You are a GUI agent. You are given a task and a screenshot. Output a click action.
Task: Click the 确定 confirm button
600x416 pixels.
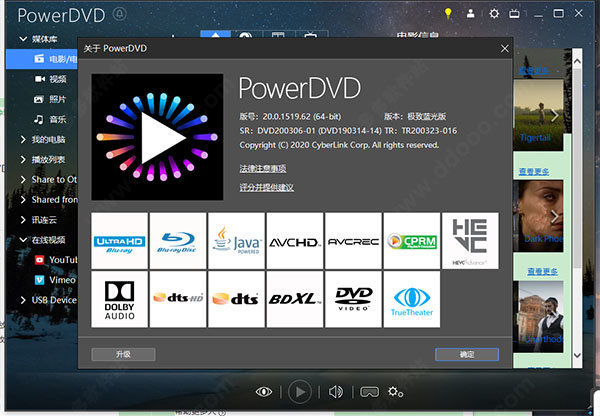pyautogui.click(x=466, y=354)
